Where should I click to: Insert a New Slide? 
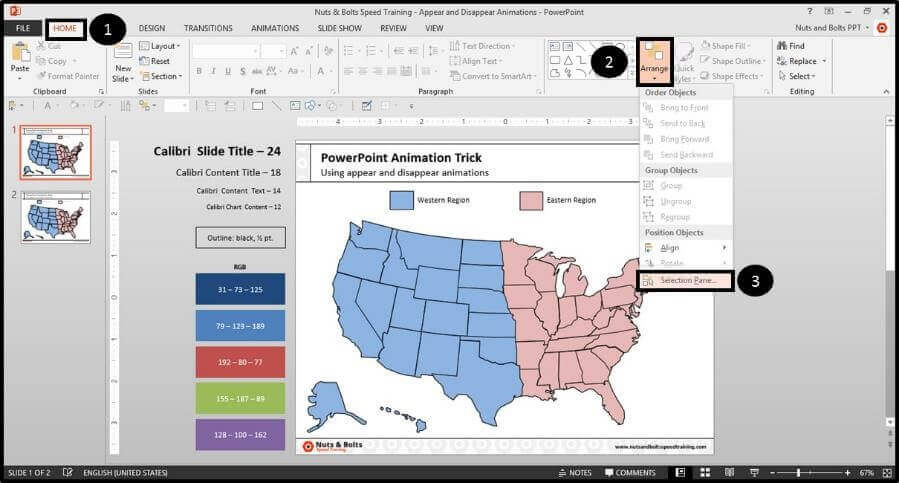coord(123,62)
